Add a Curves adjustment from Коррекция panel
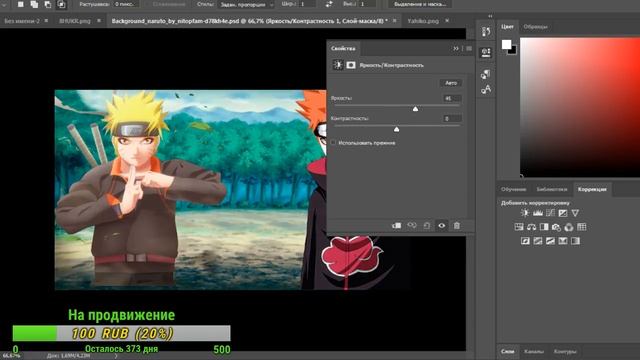 click(551, 213)
